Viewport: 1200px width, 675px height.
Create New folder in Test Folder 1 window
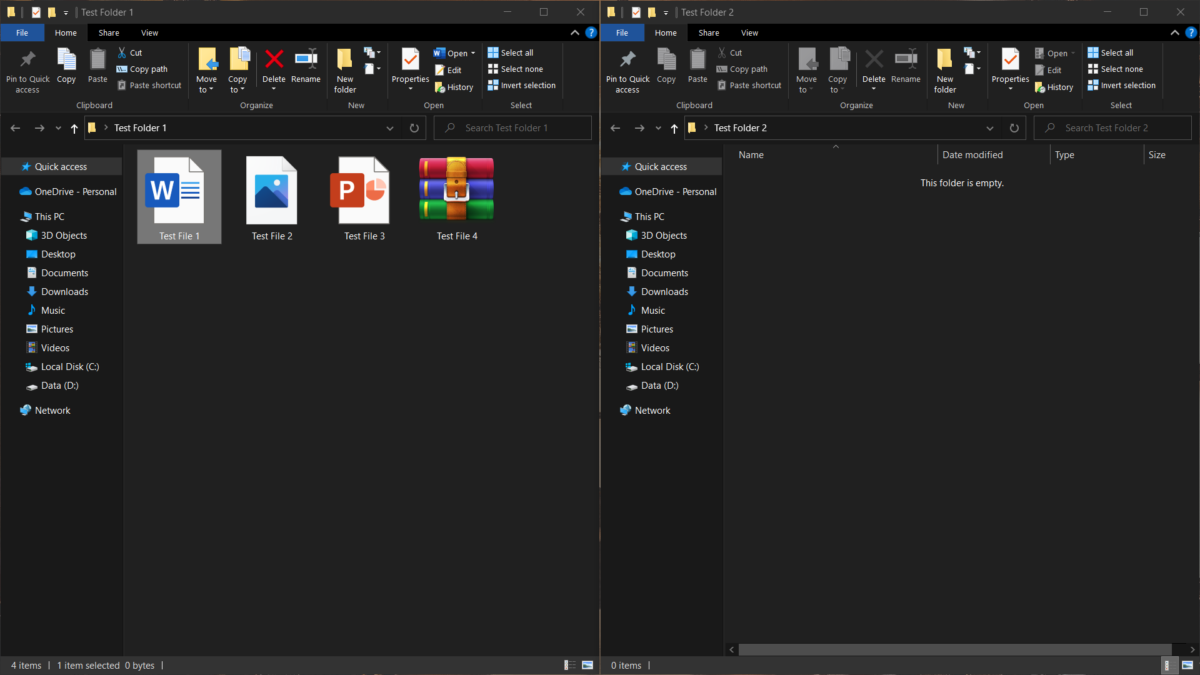345,70
